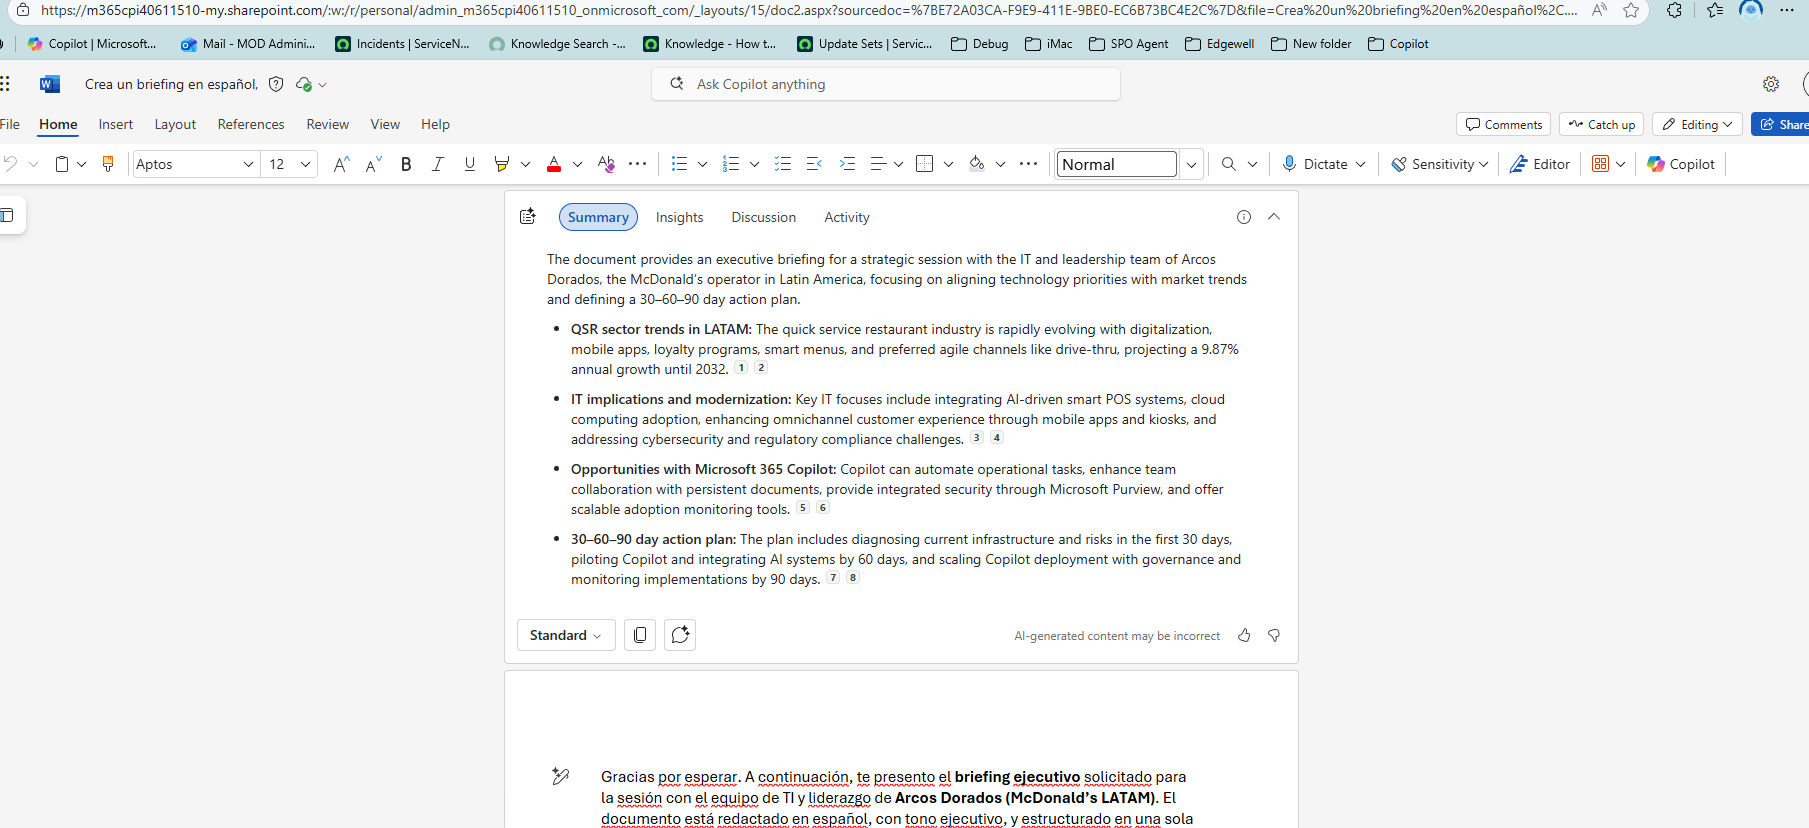
Task: Switch to the View tab
Action: [385, 124]
